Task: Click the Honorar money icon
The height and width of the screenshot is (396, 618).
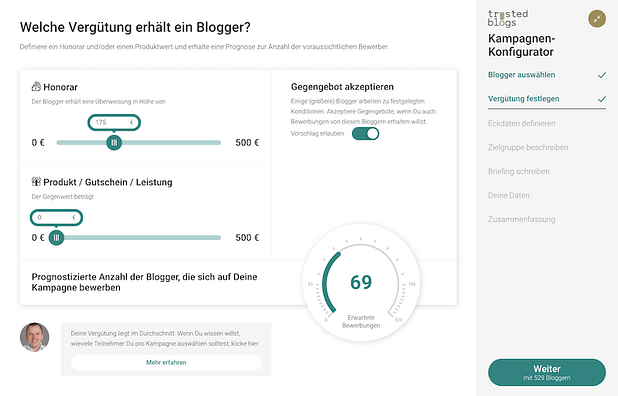Action: click(36, 86)
